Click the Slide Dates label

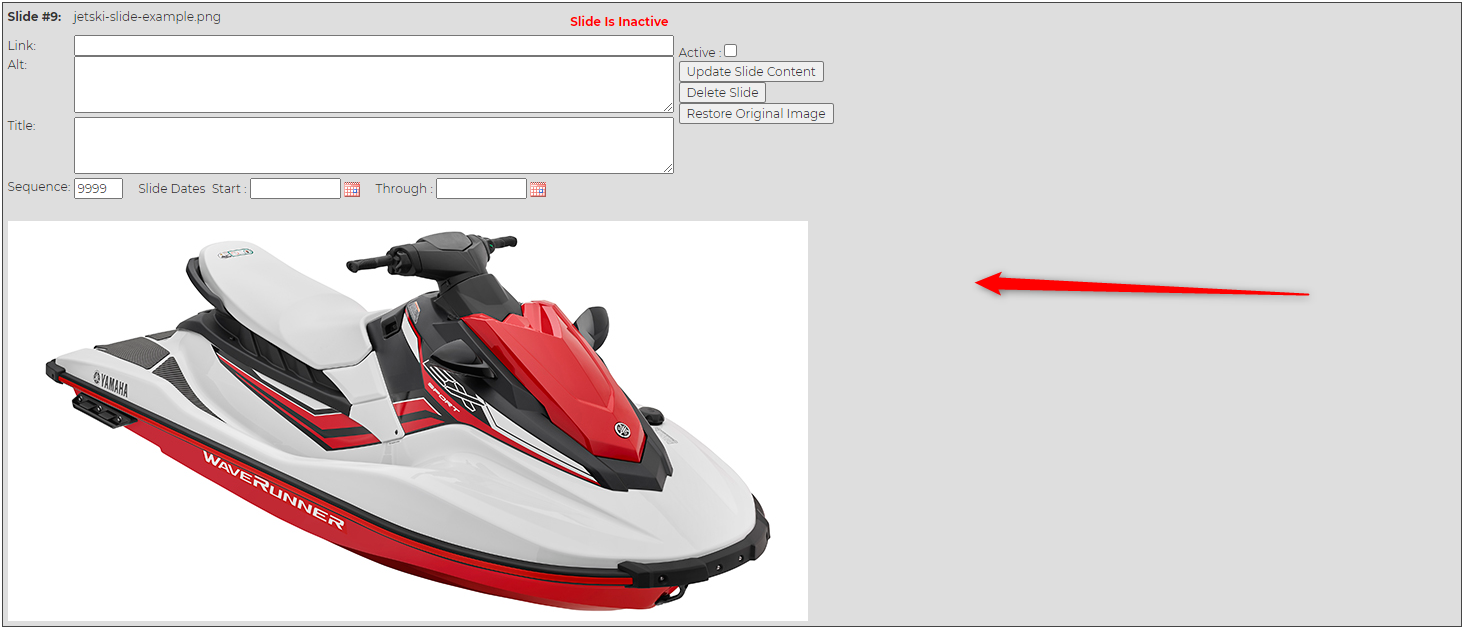coord(172,189)
